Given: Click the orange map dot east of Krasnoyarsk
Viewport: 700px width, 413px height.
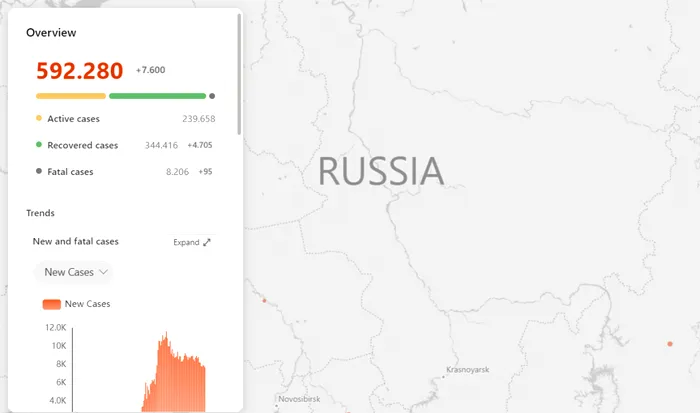Looking at the screenshot, I should pos(670,344).
